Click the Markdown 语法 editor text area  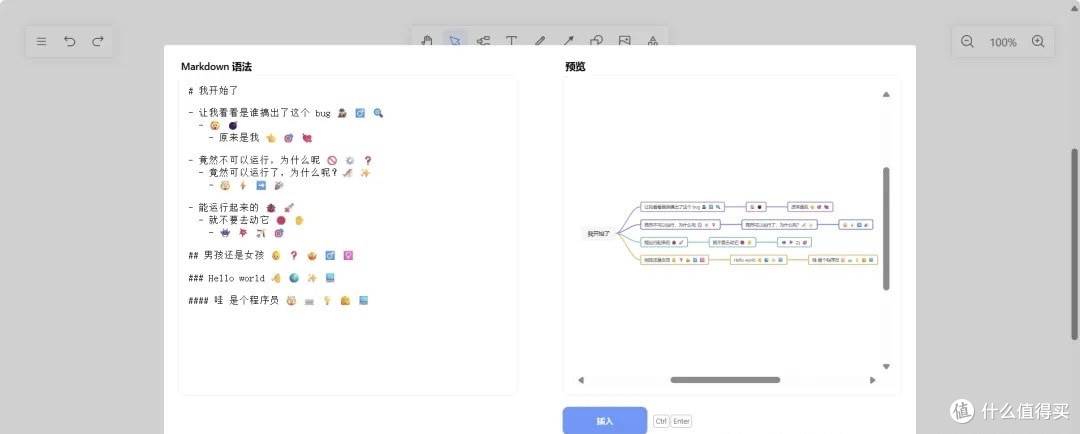point(348,235)
